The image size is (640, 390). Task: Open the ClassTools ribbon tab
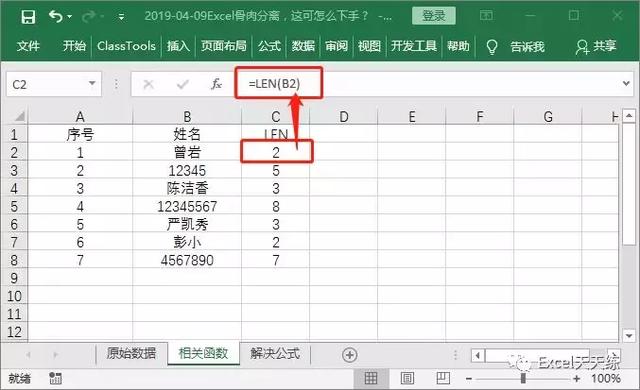(126, 46)
